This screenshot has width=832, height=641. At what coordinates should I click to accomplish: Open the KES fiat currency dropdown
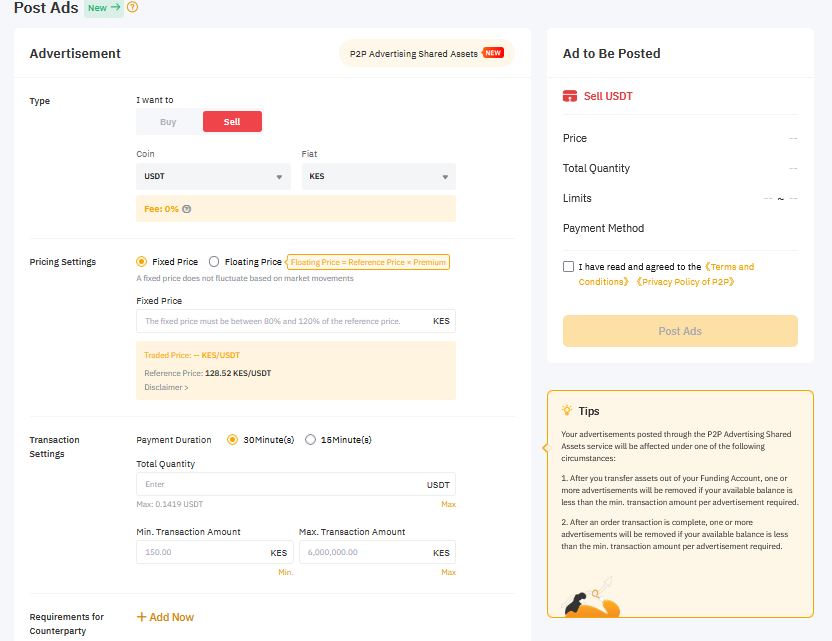[378, 174]
